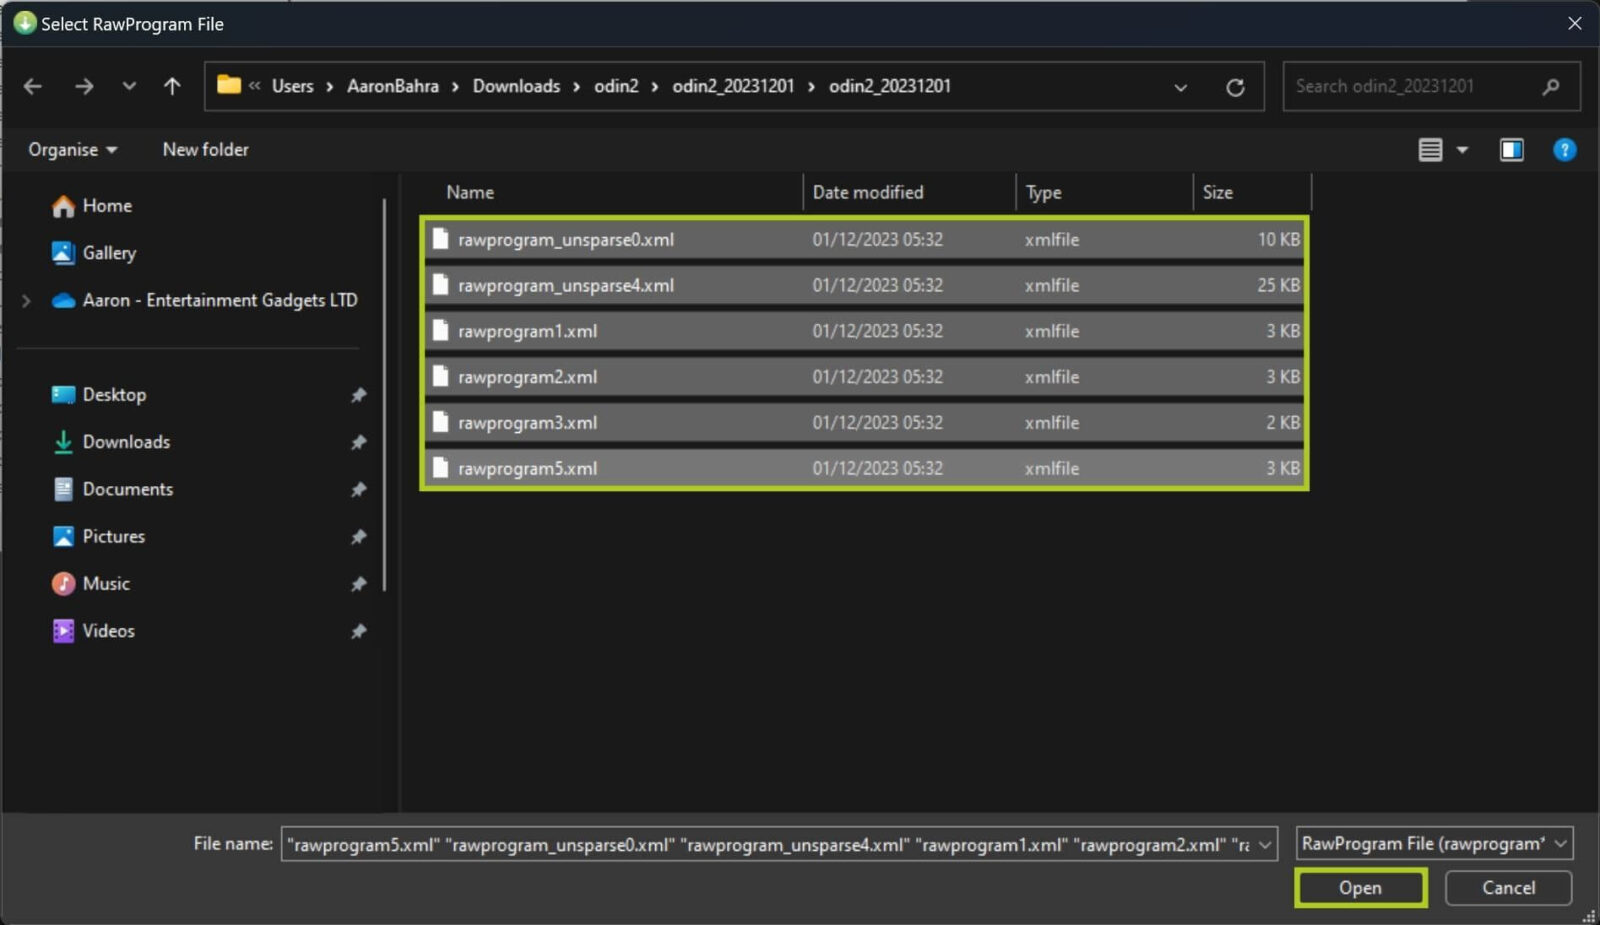Open the Organise dropdown menu
This screenshot has width=1600, height=925.
pyautogui.click(x=70, y=149)
